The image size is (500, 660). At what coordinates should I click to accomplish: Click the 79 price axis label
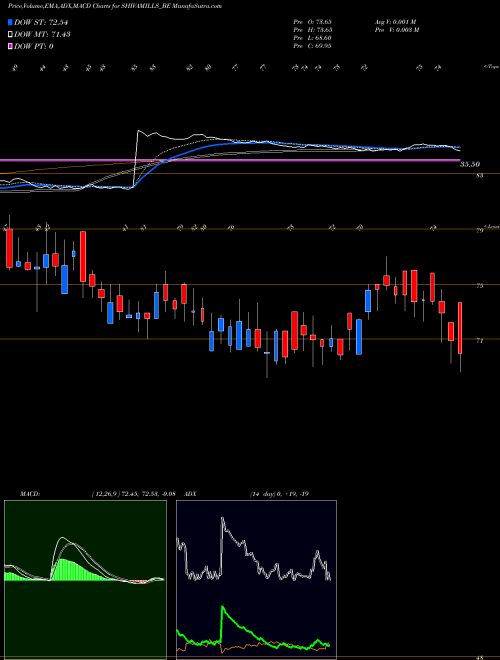click(x=479, y=231)
